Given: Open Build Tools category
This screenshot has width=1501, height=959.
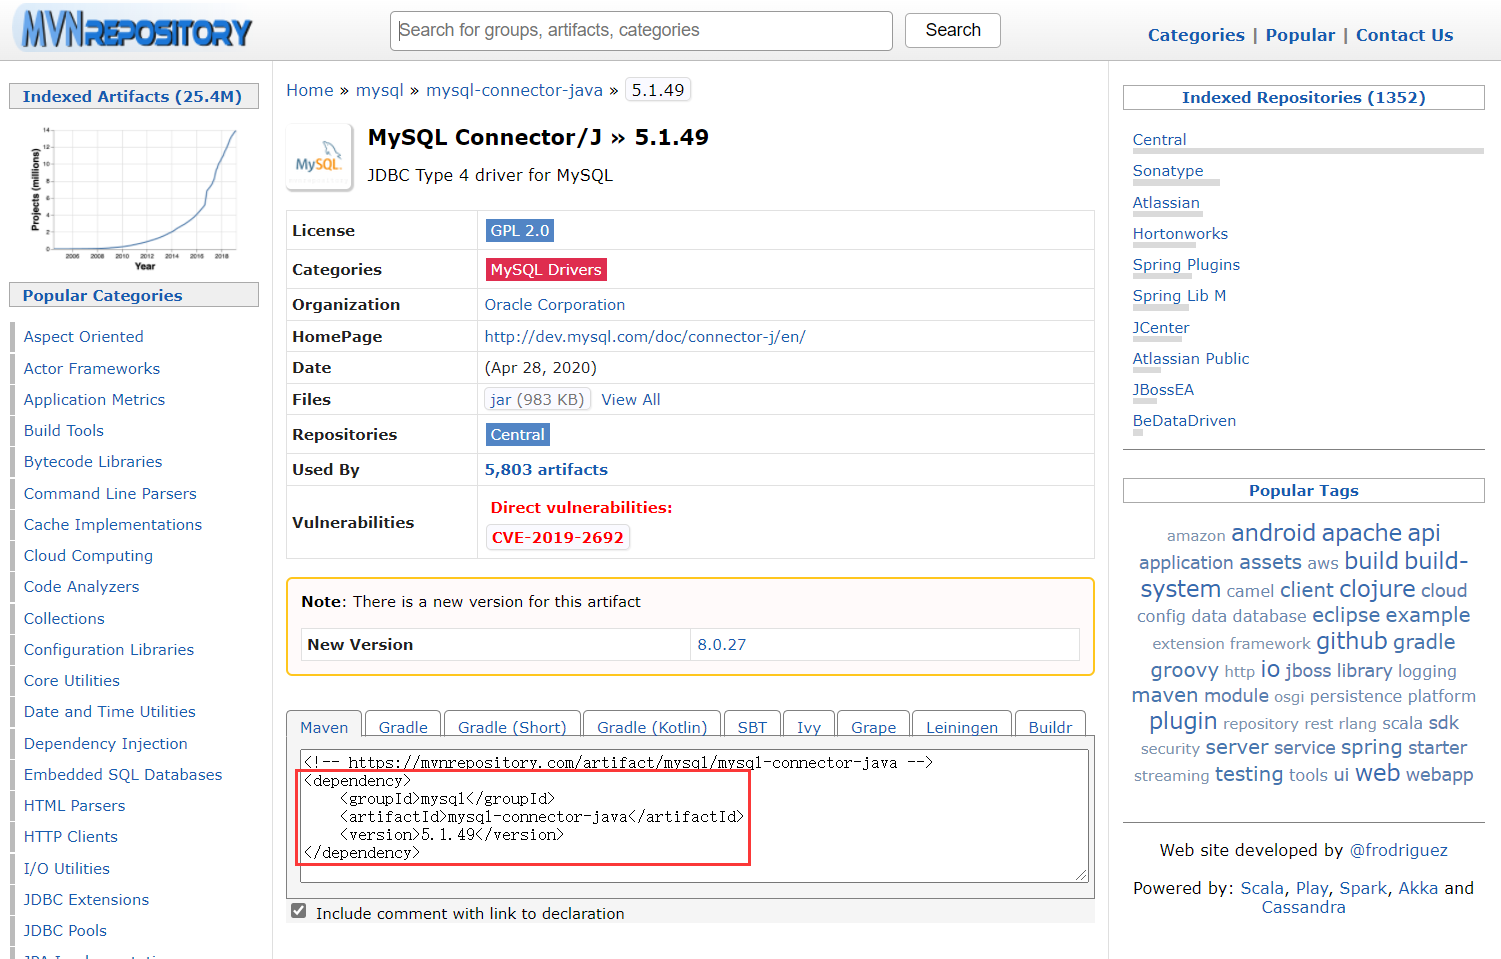Looking at the screenshot, I should 64,430.
